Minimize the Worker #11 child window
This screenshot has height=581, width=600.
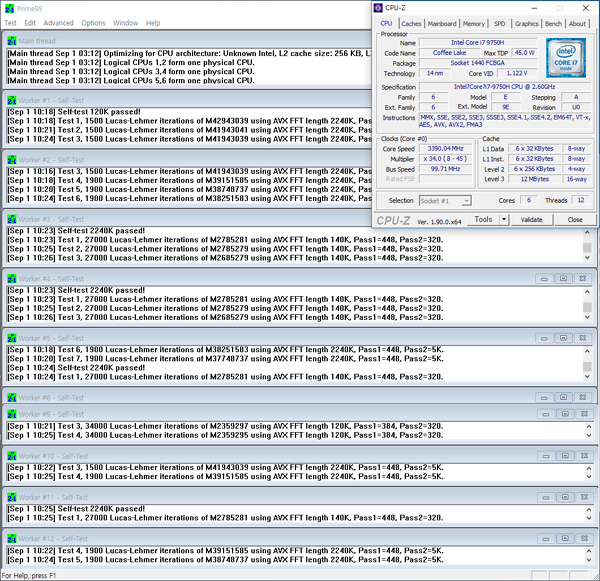tap(546, 497)
